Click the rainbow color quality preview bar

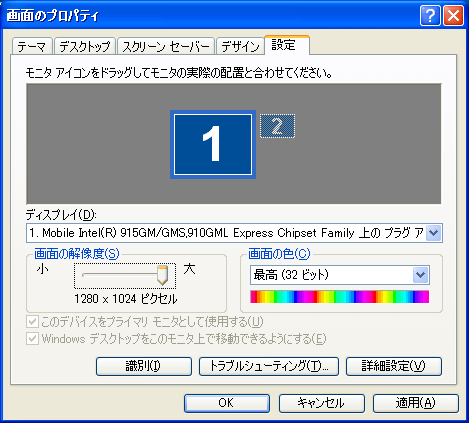[x=340, y=297]
